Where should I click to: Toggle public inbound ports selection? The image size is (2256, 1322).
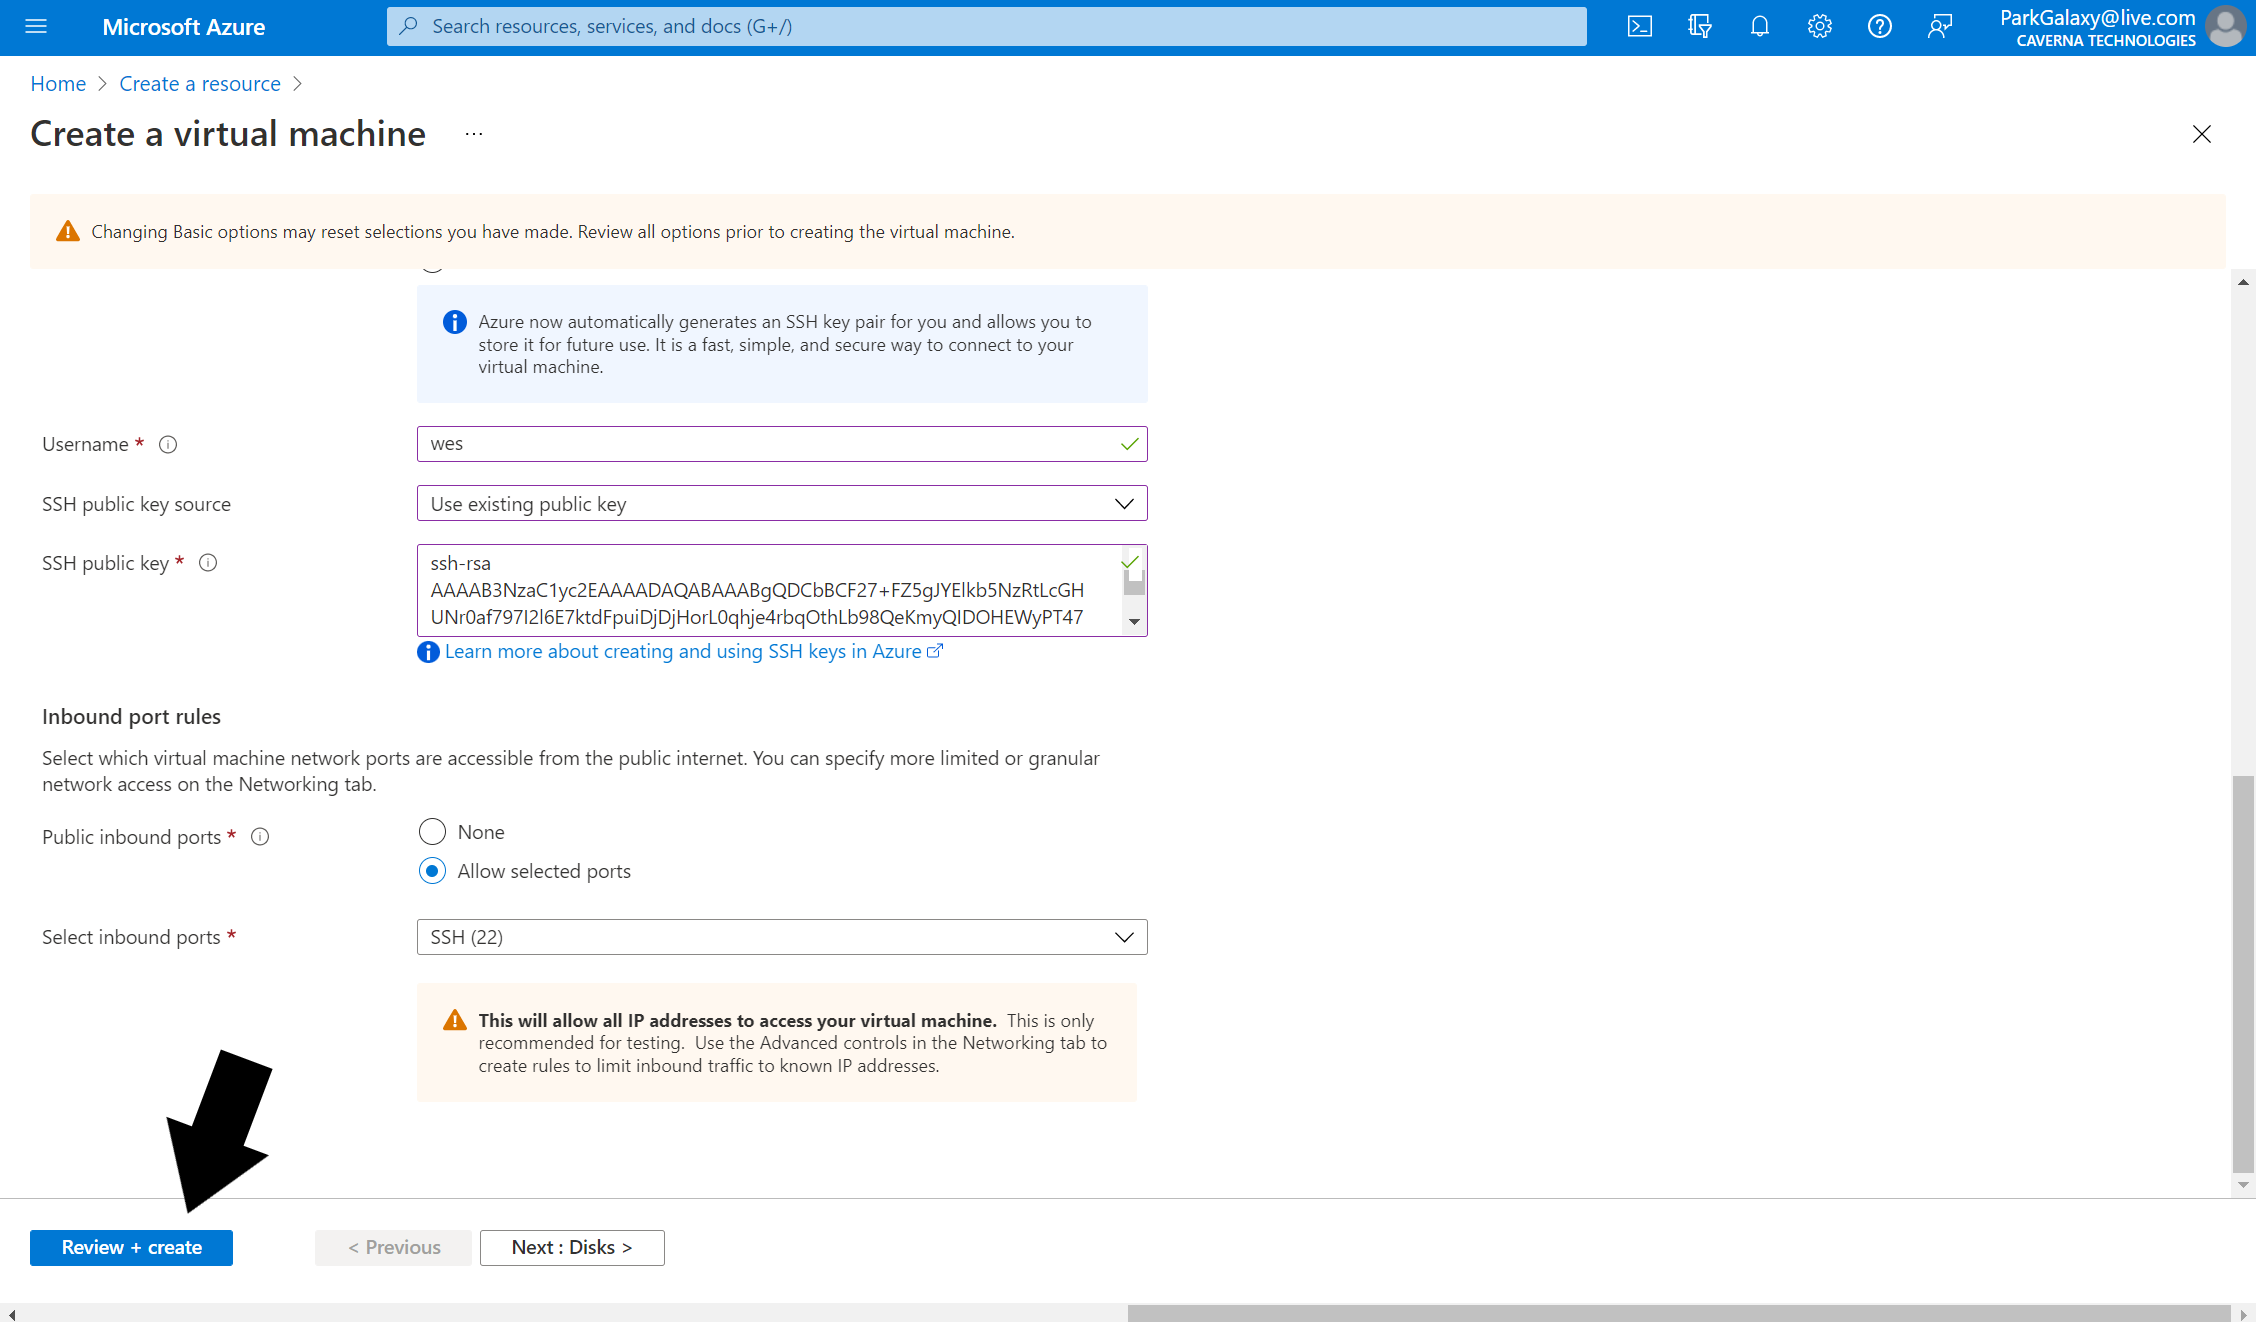433,831
